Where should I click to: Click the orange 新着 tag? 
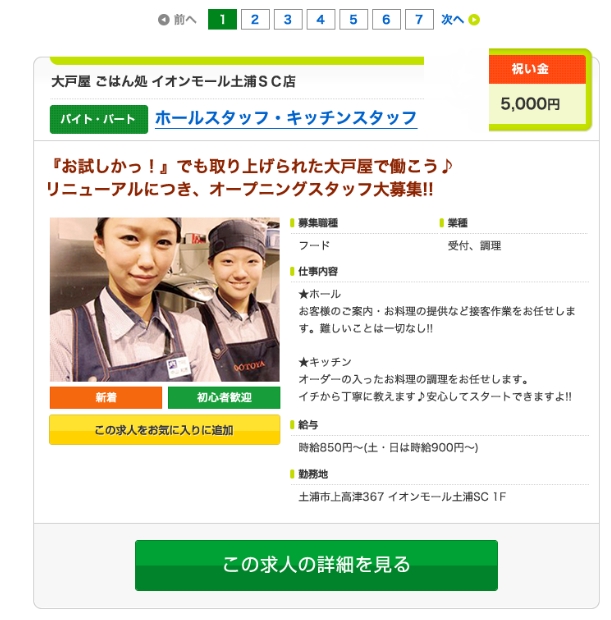(x=106, y=397)
